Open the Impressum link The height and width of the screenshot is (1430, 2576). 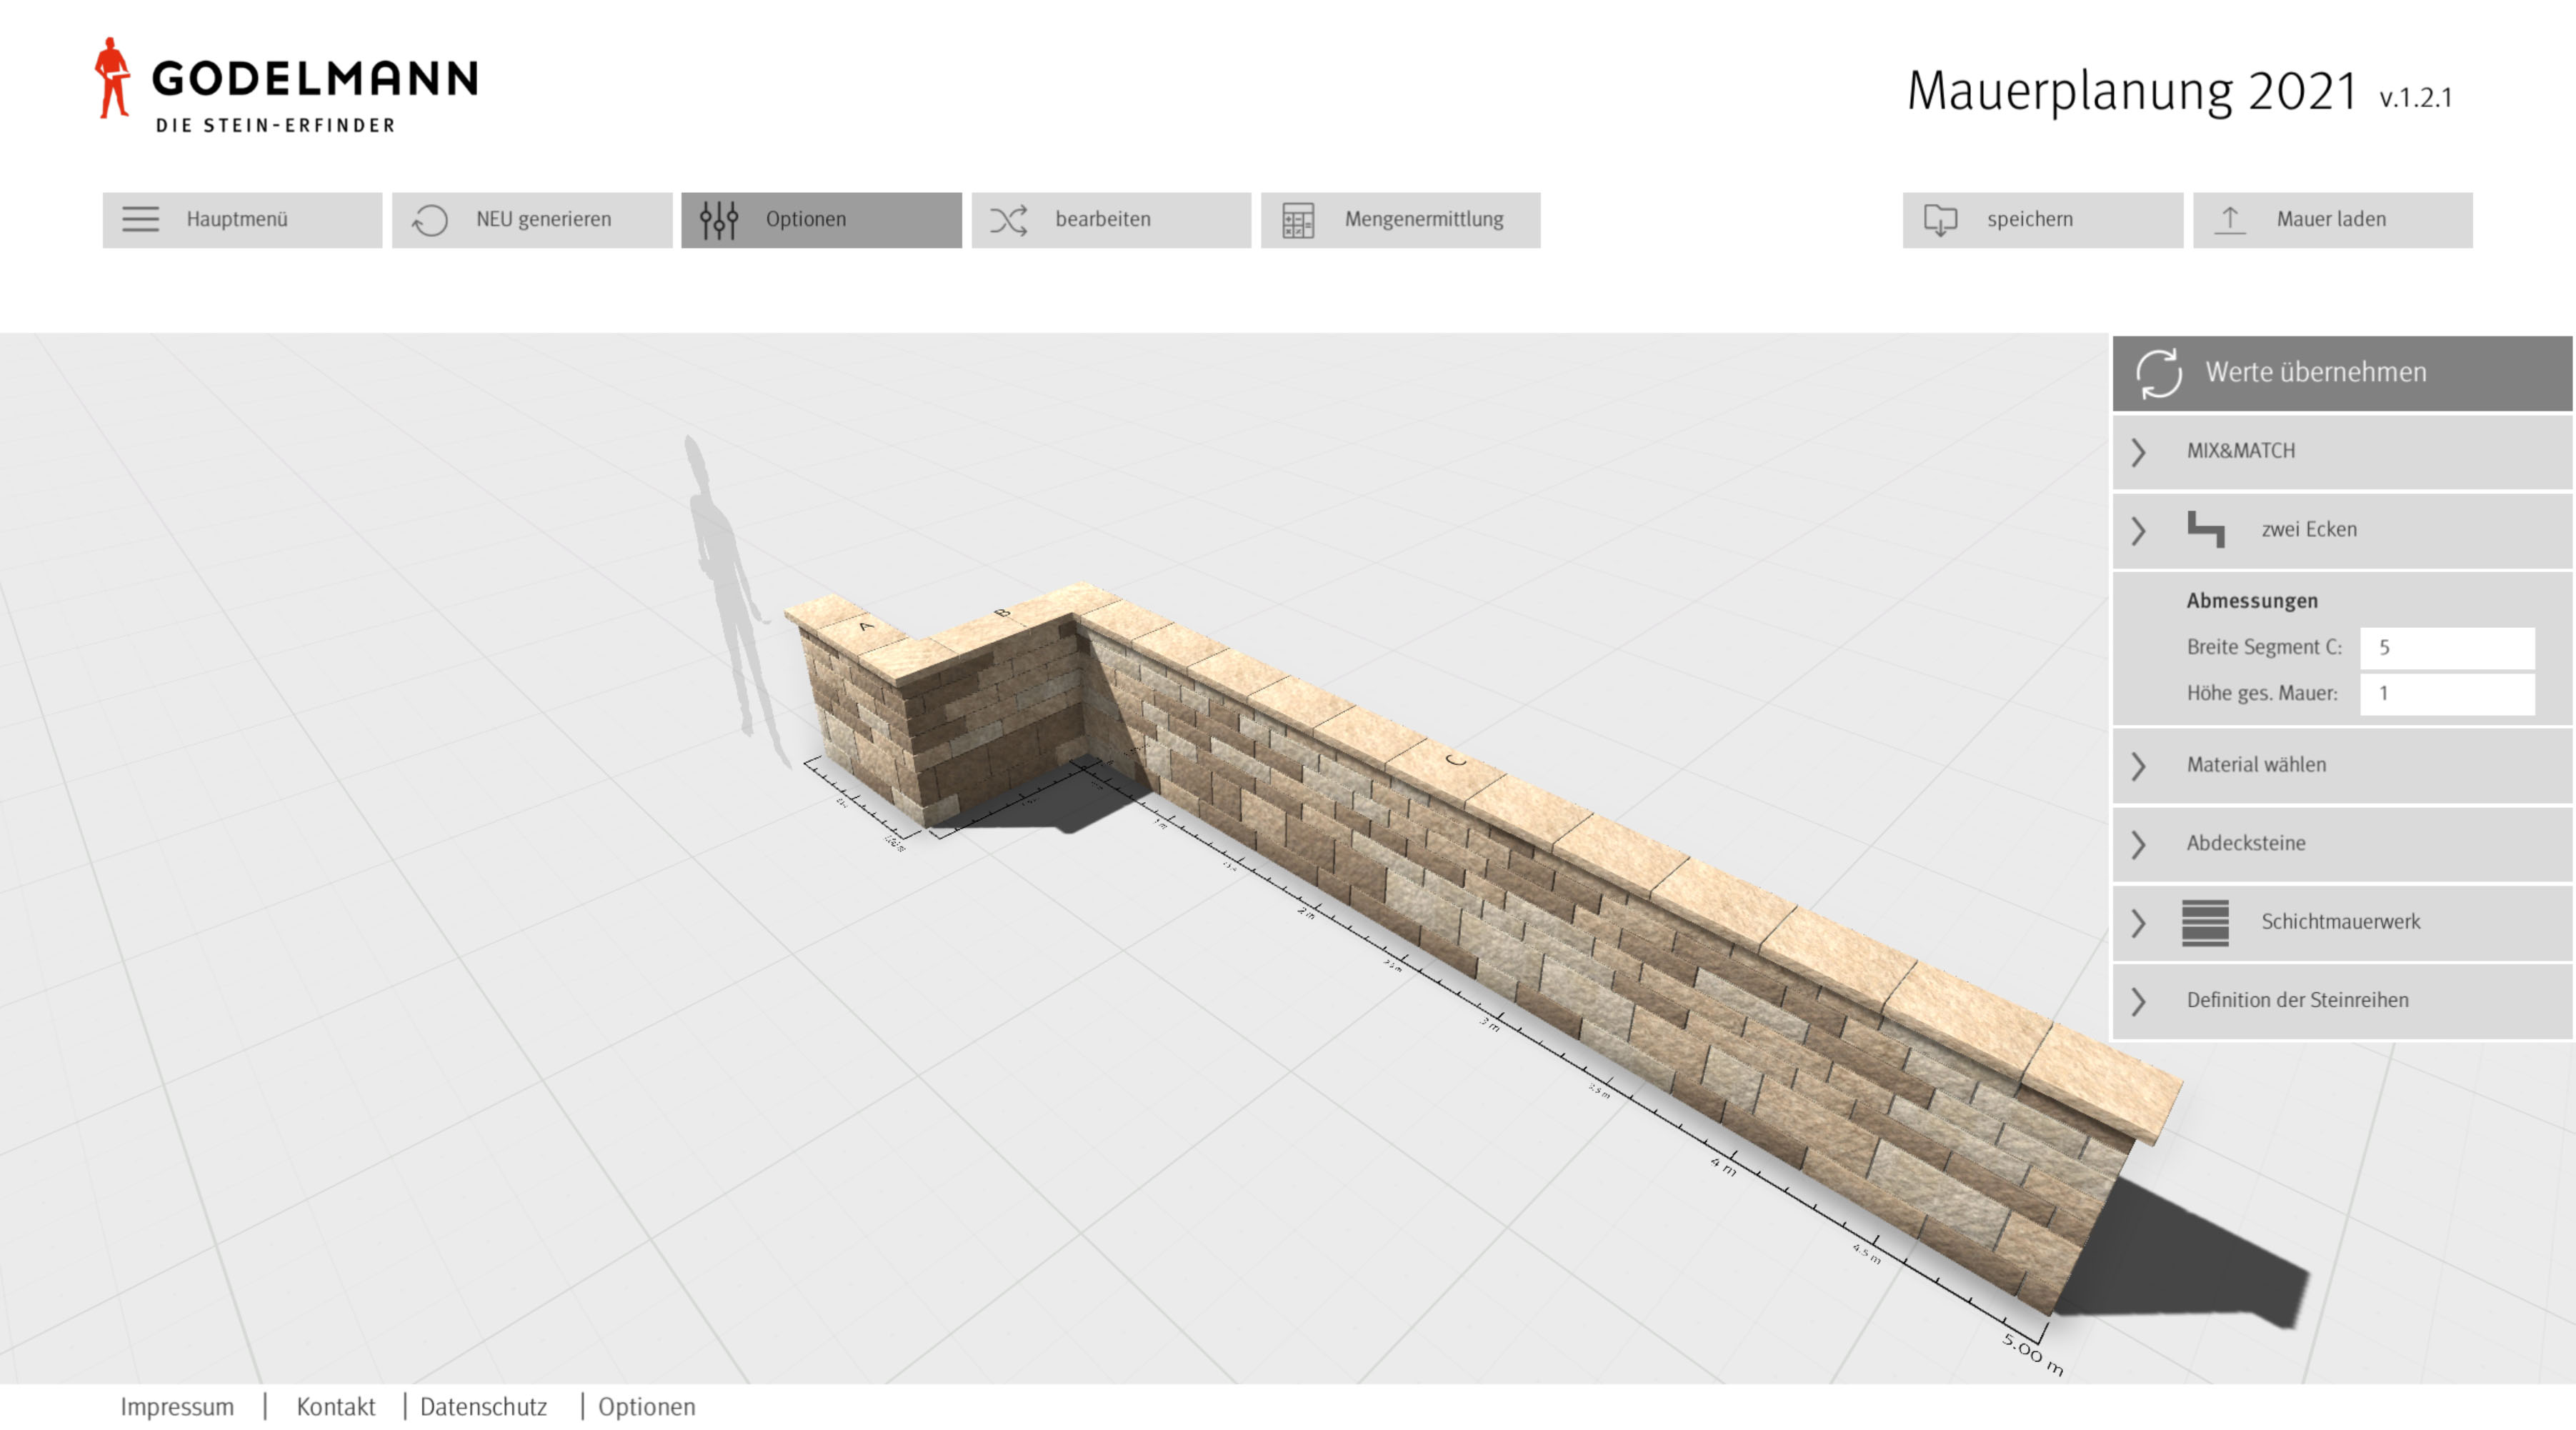(x=177, y=1406)
